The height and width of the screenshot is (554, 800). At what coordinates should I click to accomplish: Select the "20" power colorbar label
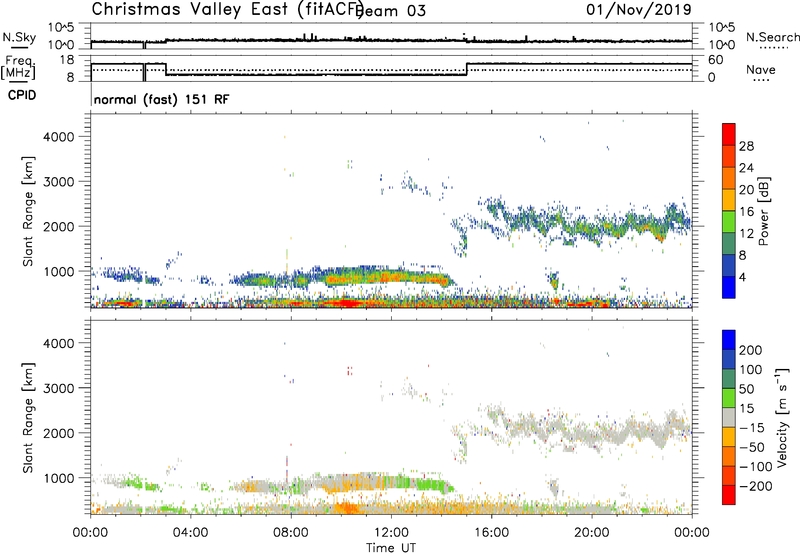[x=746, y=190]
